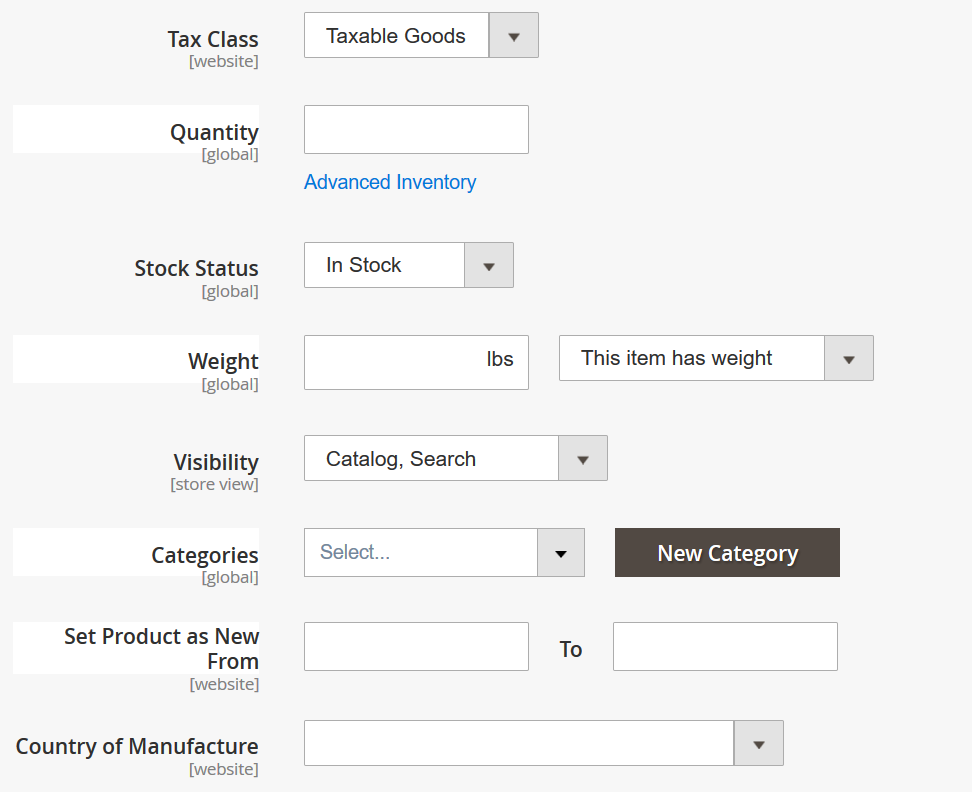The image size is (972, 792).
Task: Click the Quantity field label
Action: (214, 133)
